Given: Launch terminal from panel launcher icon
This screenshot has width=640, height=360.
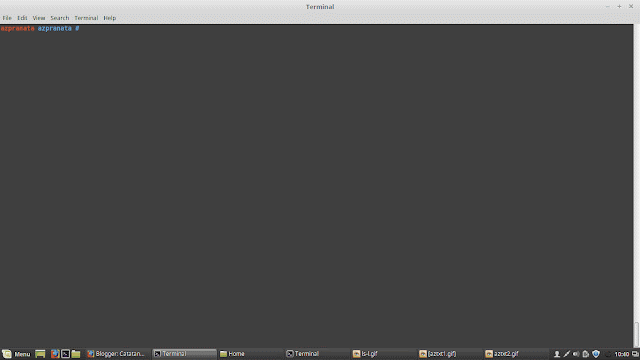Looking at the screenshot, I should coord(65,354).
